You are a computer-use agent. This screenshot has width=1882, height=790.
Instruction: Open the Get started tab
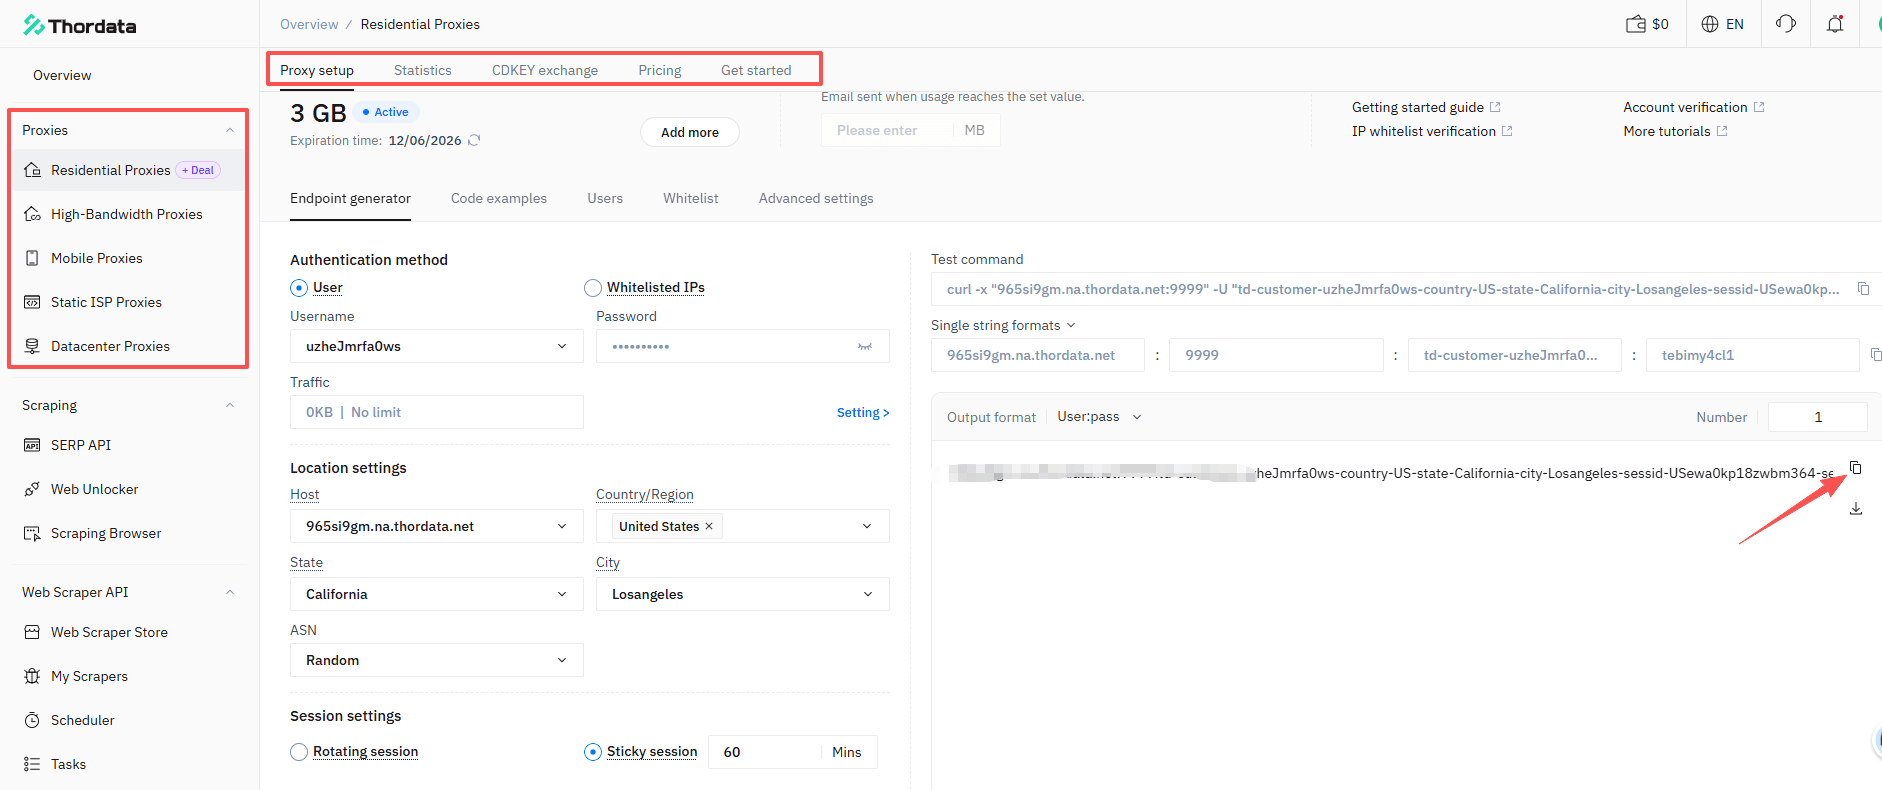pos(756,70)
